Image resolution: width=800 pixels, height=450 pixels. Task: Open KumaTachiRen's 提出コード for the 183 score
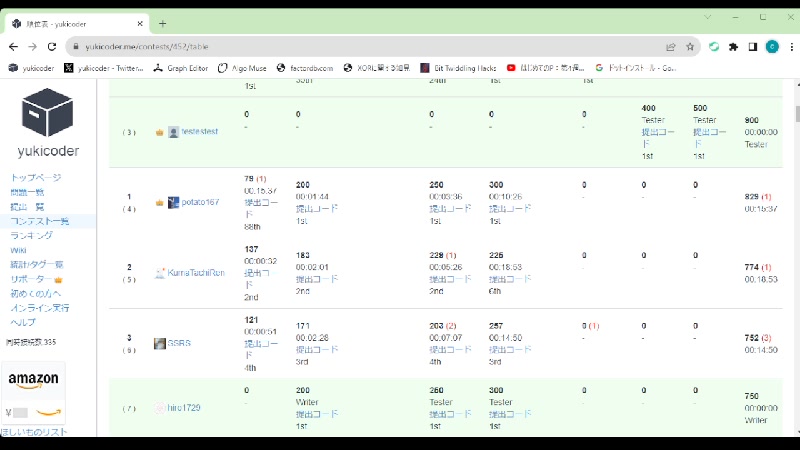click(317, 279)
